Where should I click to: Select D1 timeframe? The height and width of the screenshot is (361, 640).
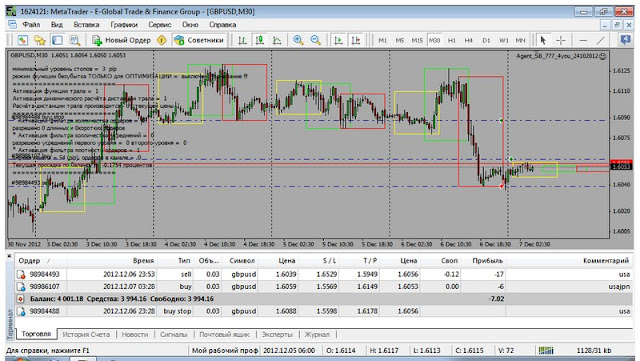(486, 40)
